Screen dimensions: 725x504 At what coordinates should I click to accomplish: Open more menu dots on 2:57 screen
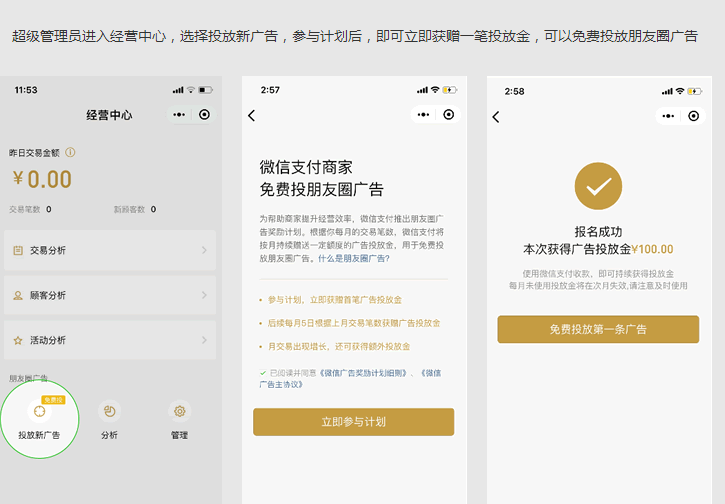(423, 115)
